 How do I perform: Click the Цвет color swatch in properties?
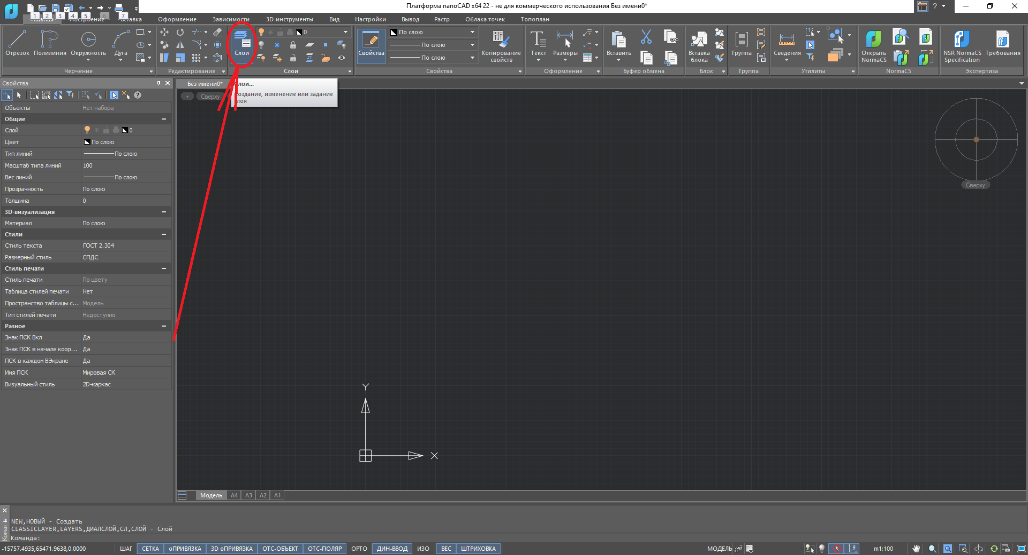87,142
